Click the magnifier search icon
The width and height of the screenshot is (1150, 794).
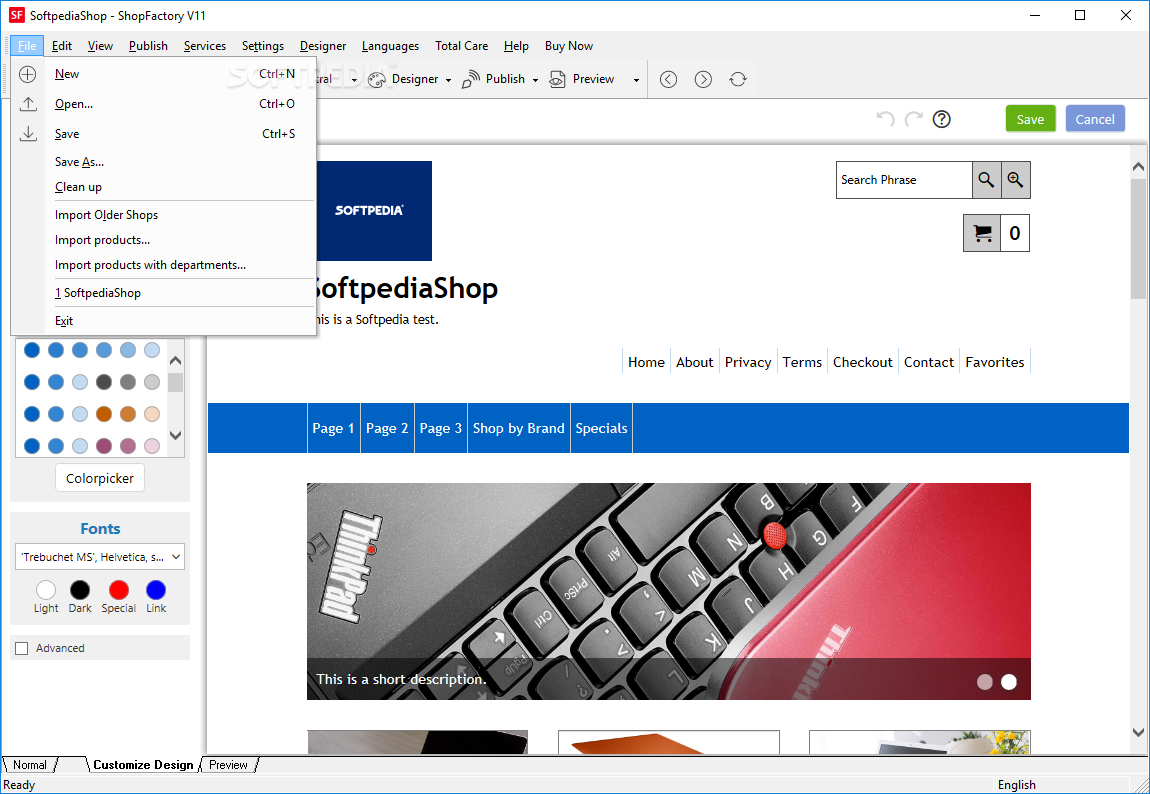coord(986,180)
